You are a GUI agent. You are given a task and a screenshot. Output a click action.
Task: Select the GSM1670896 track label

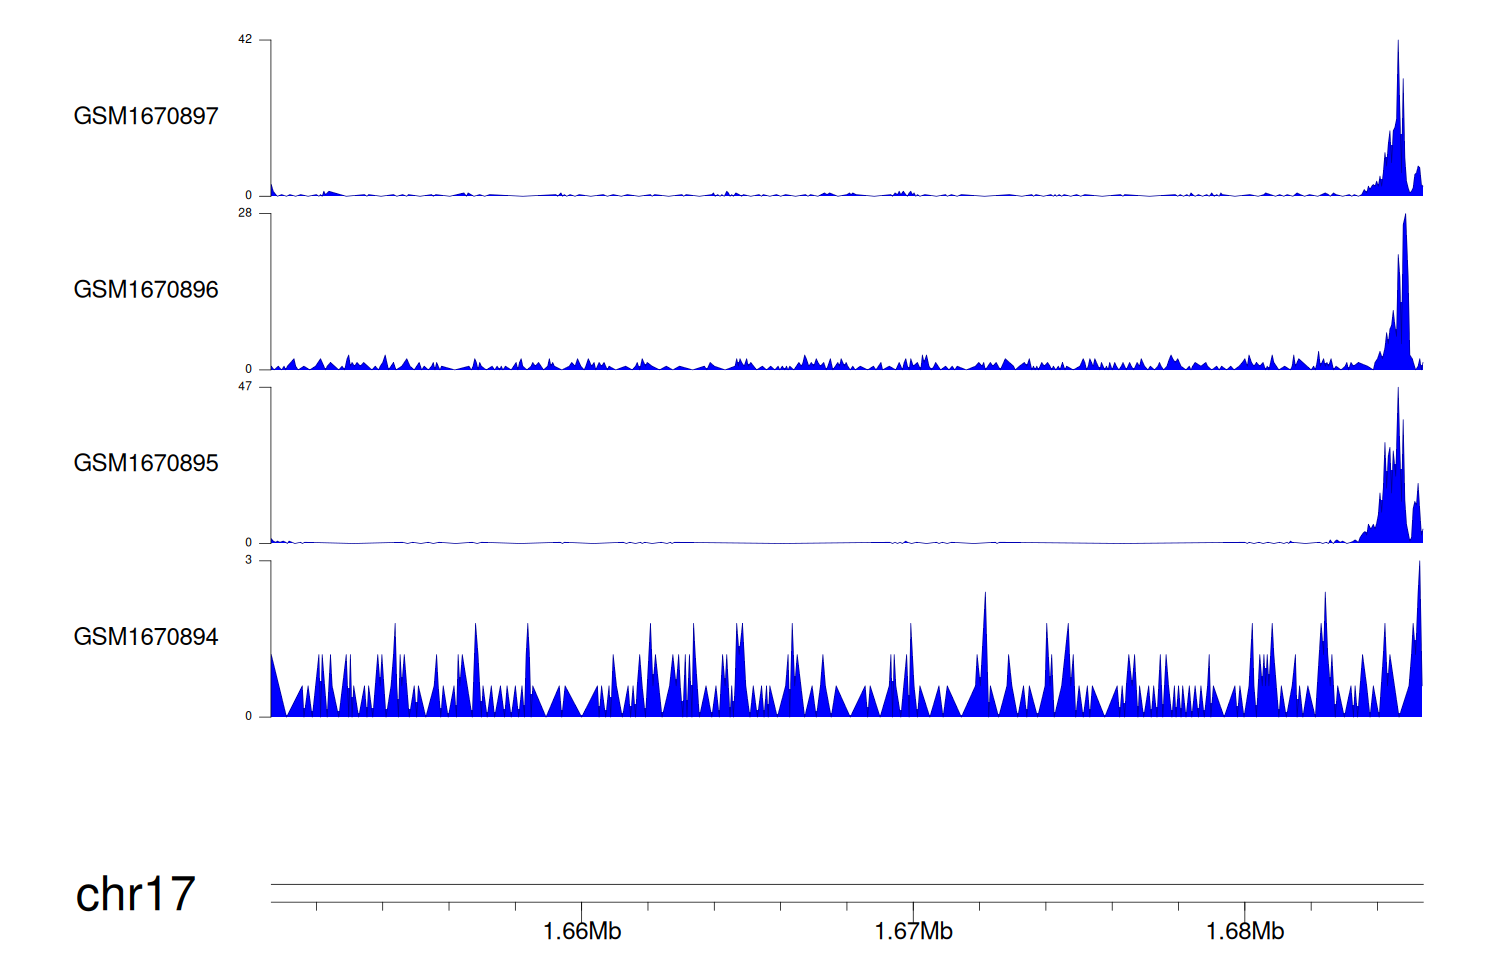point(146,290)
